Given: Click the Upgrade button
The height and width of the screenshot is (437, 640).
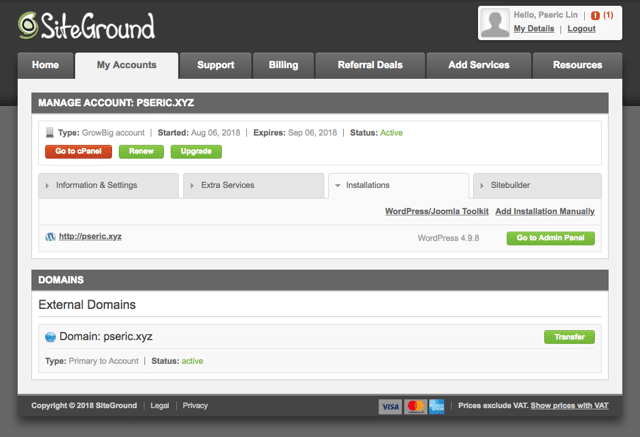Looking at the screenshot, I should click(196, 151).
